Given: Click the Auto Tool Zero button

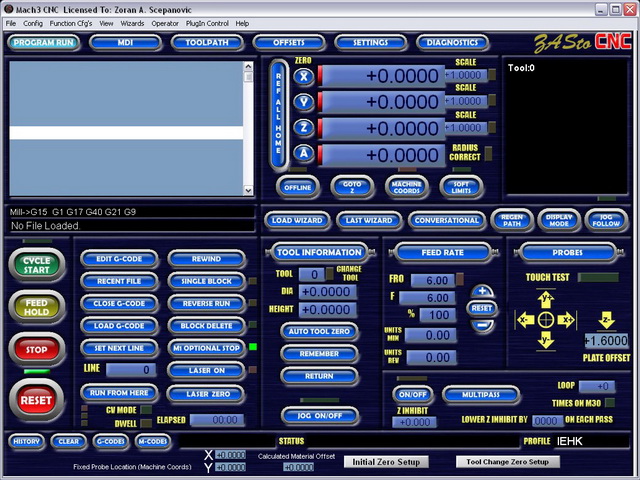Looking at the screenshot, I should (x=319, y=331).
